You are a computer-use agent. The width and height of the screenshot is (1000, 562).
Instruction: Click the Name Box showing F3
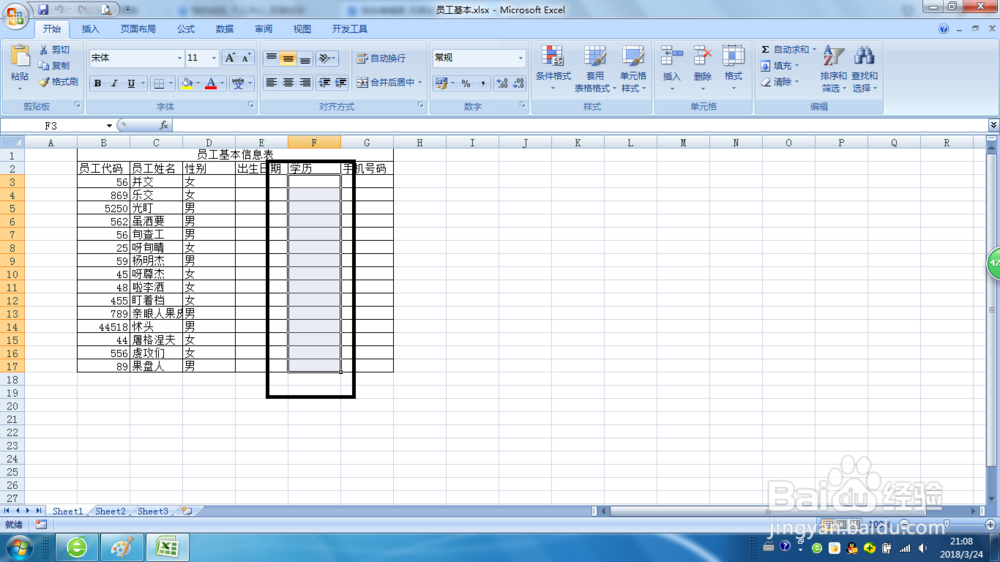point(51,126)
